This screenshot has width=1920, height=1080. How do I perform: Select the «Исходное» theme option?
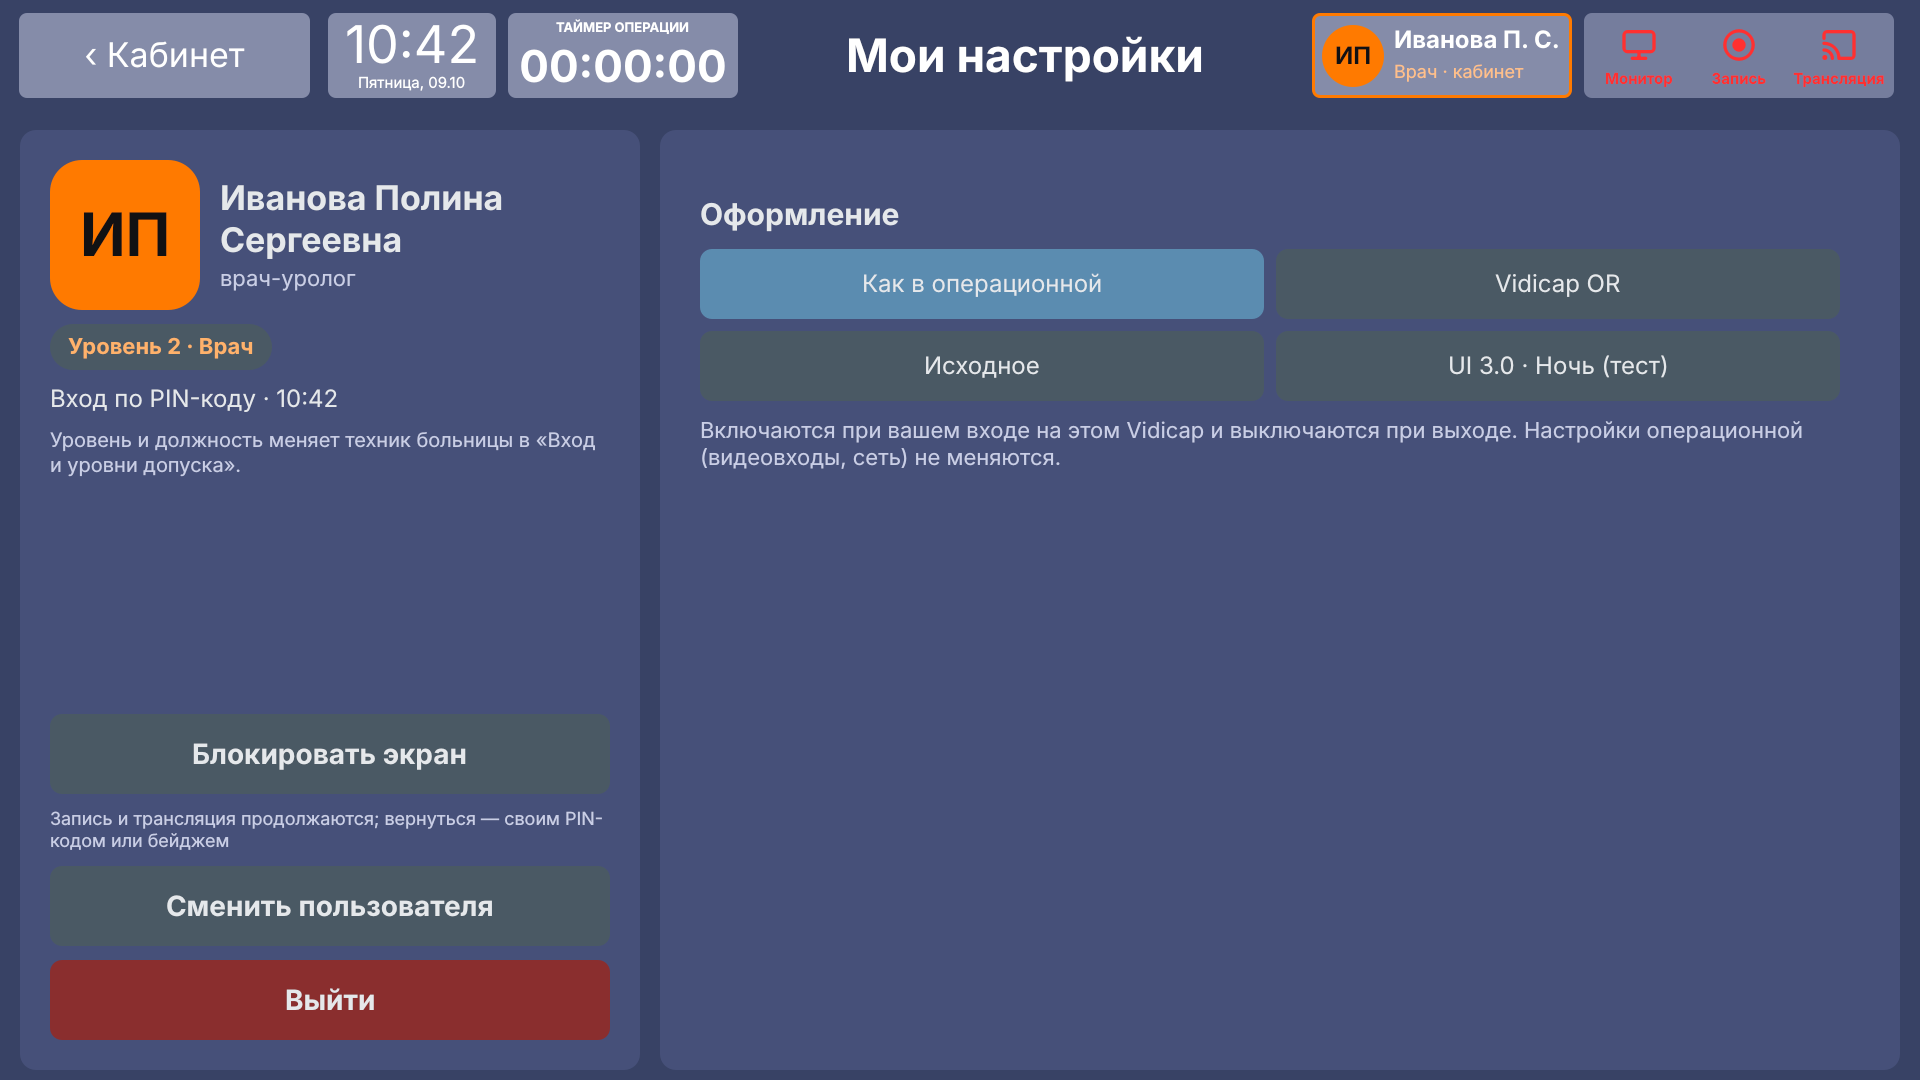[x=981, y=366]
